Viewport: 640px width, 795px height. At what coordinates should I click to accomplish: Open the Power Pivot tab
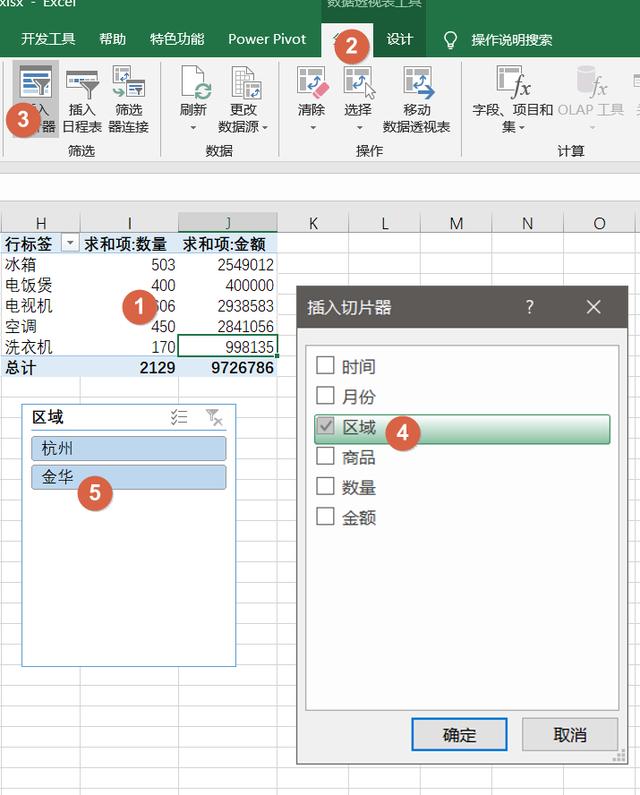tap(267, 39)
